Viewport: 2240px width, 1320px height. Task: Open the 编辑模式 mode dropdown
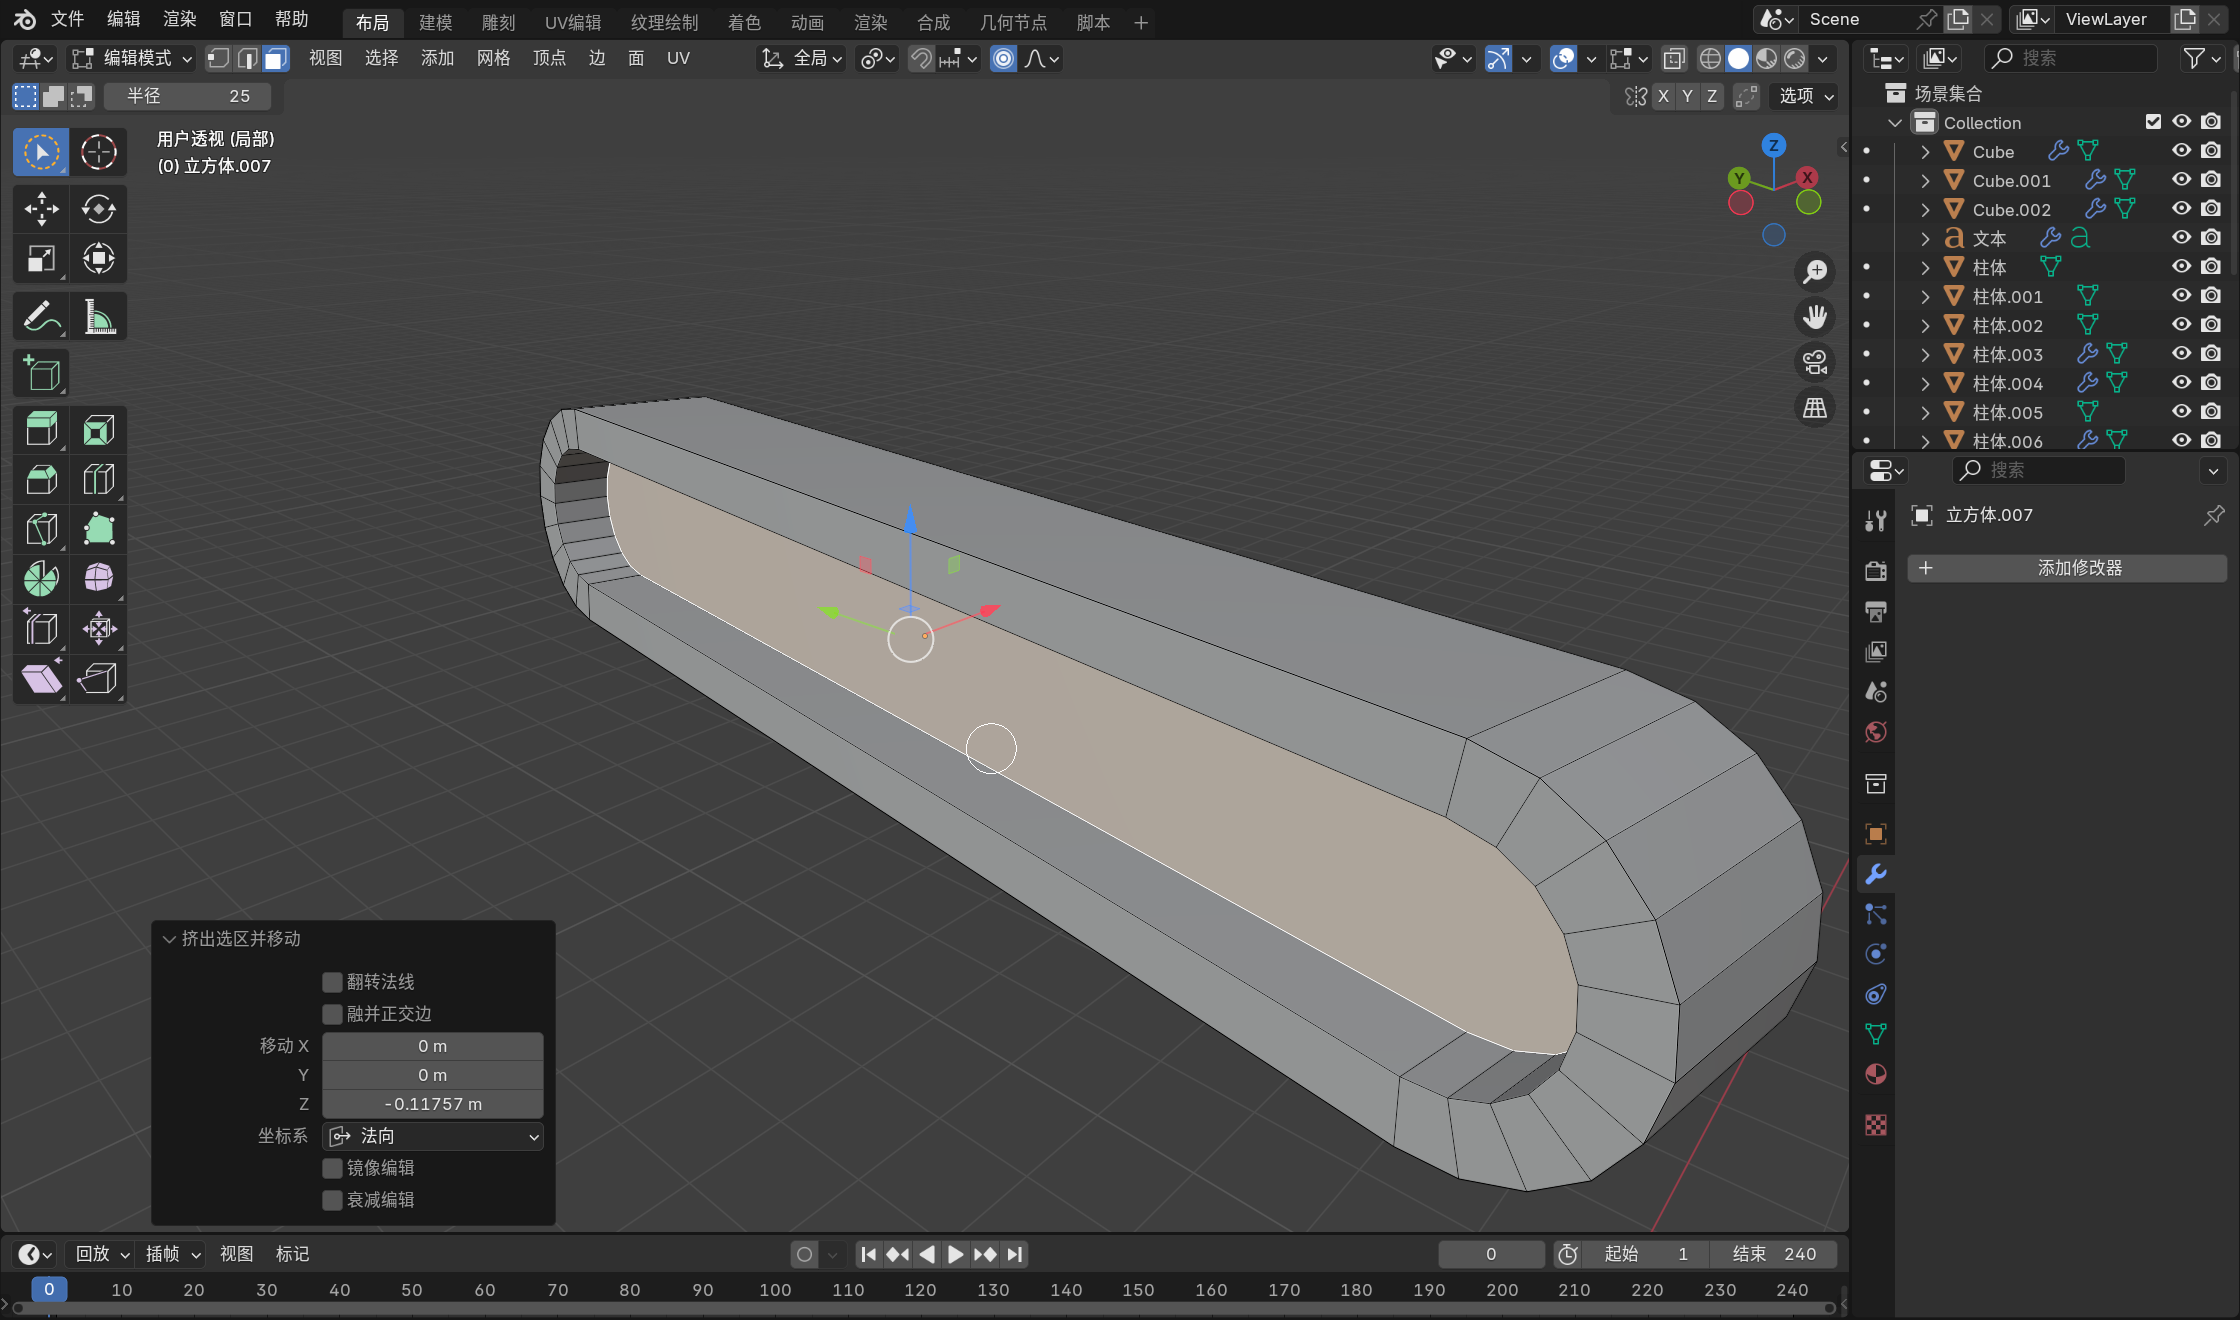133,59
